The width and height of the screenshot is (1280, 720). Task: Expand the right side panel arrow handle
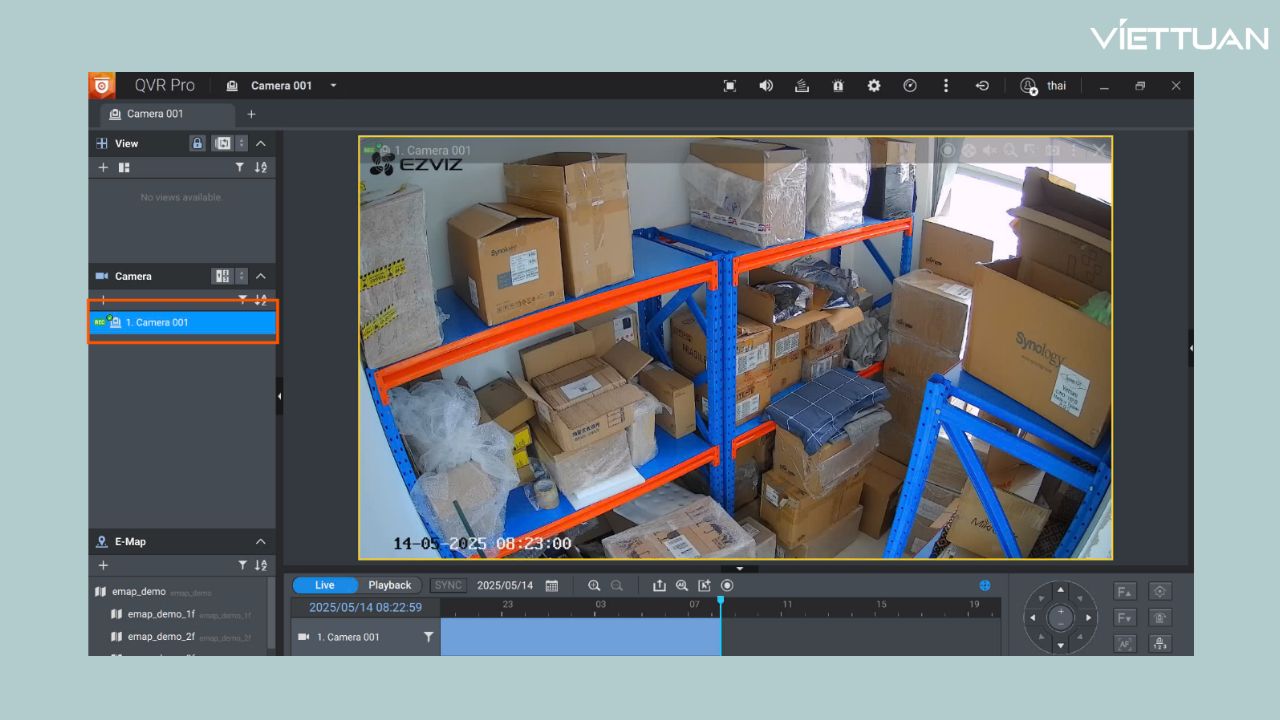coord(1190,347)
